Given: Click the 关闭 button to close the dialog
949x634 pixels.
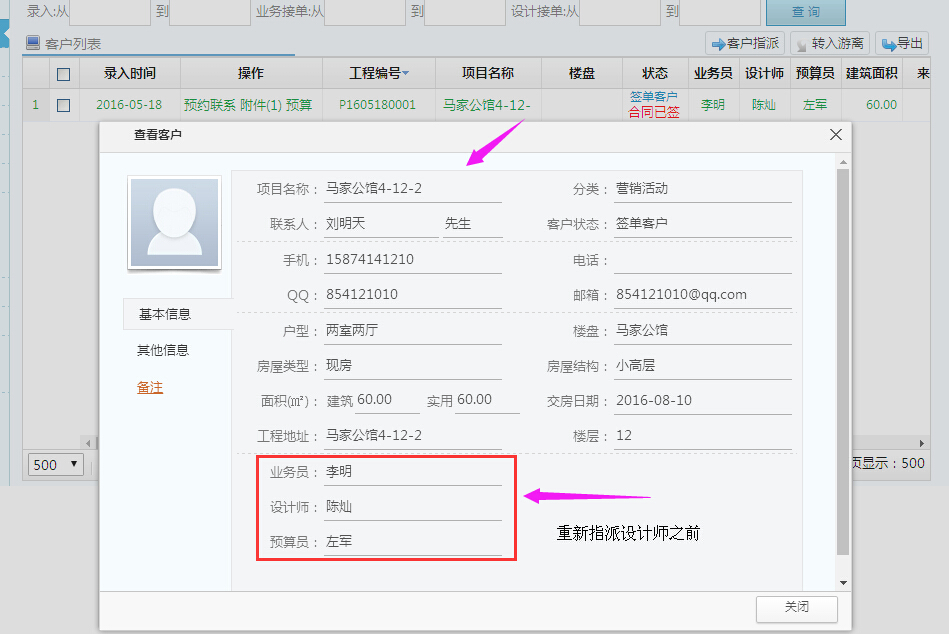Looking at the screenshot, I should point(796,609).
